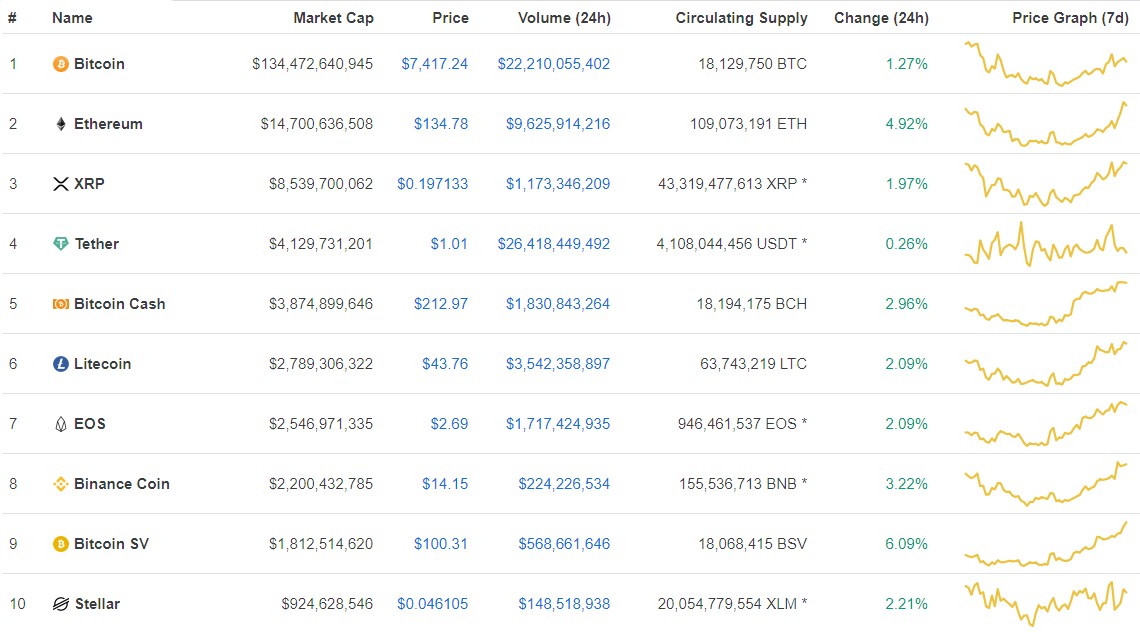The width and height of the screenshot is (1140, 633).
Task: Open the Bitcoin Cash name link
Action: [119, 304]
